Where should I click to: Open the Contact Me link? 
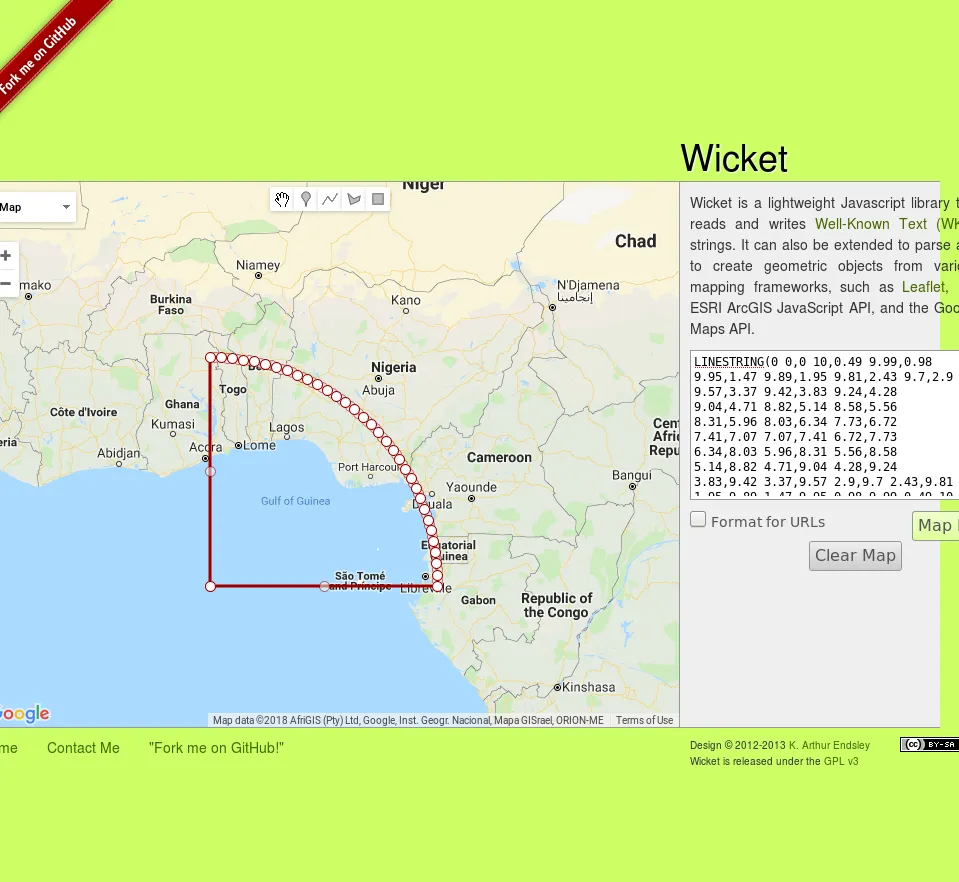point(83,748)
